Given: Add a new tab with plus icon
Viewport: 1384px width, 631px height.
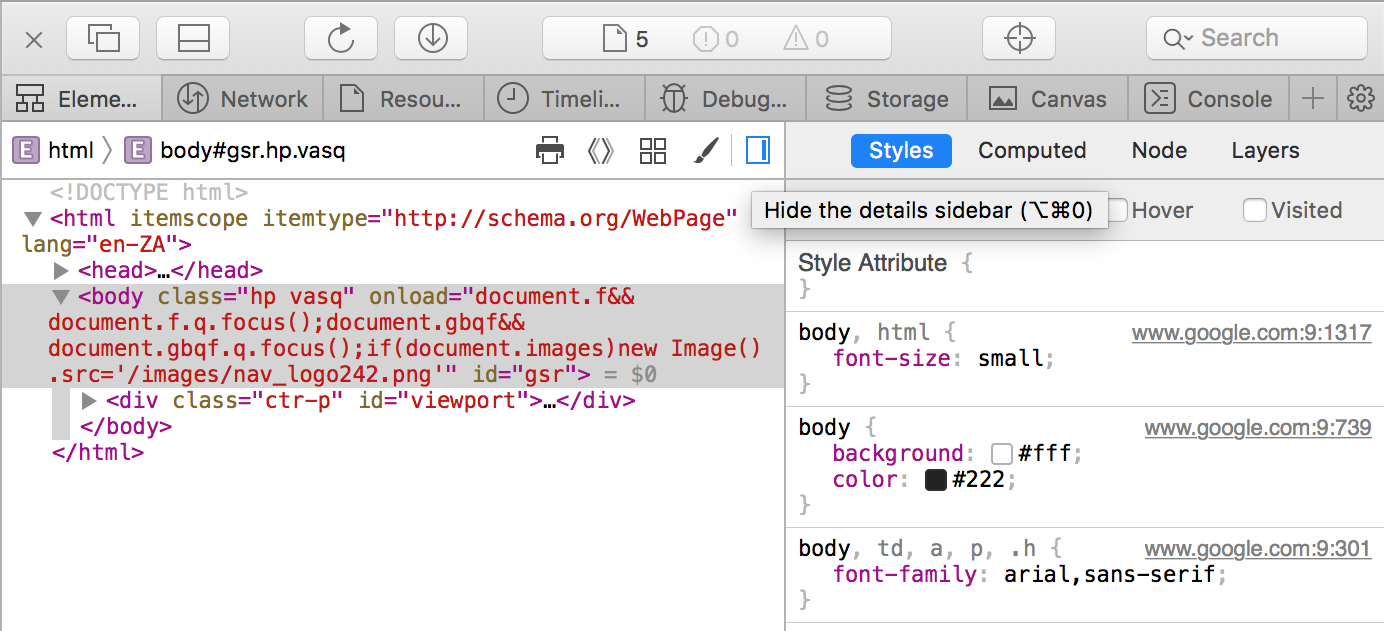Looking at the screenshot, I should (x=1312, y=99).
